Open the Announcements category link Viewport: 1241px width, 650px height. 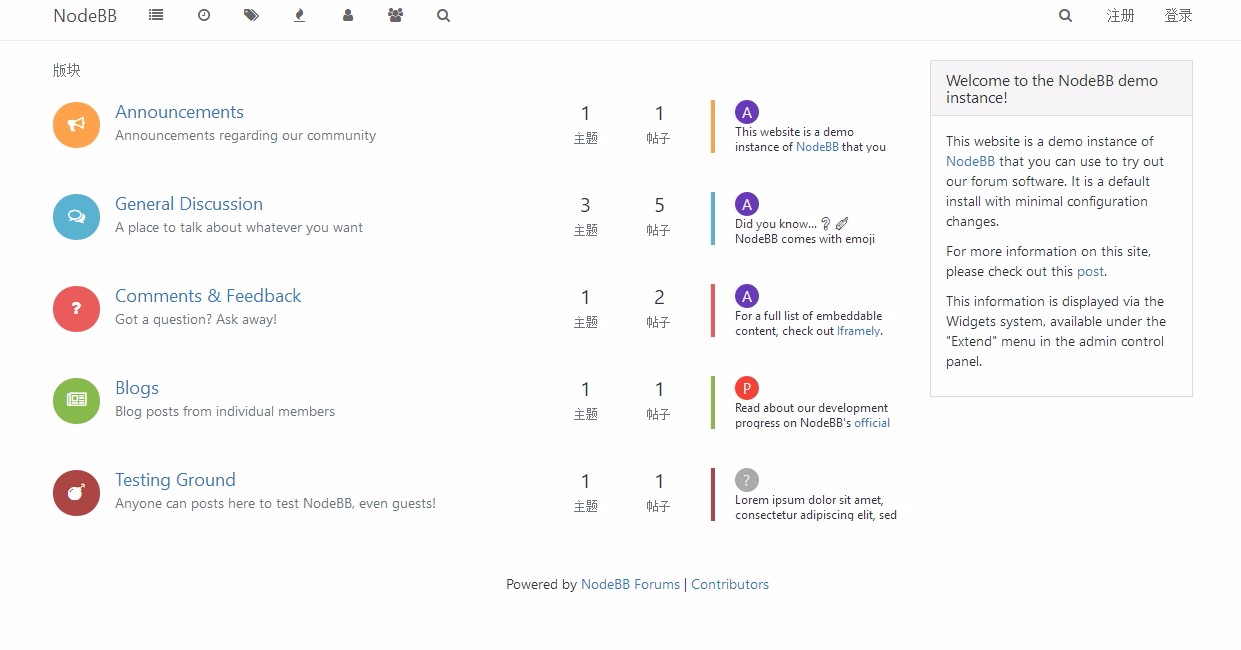click(179, 112)
